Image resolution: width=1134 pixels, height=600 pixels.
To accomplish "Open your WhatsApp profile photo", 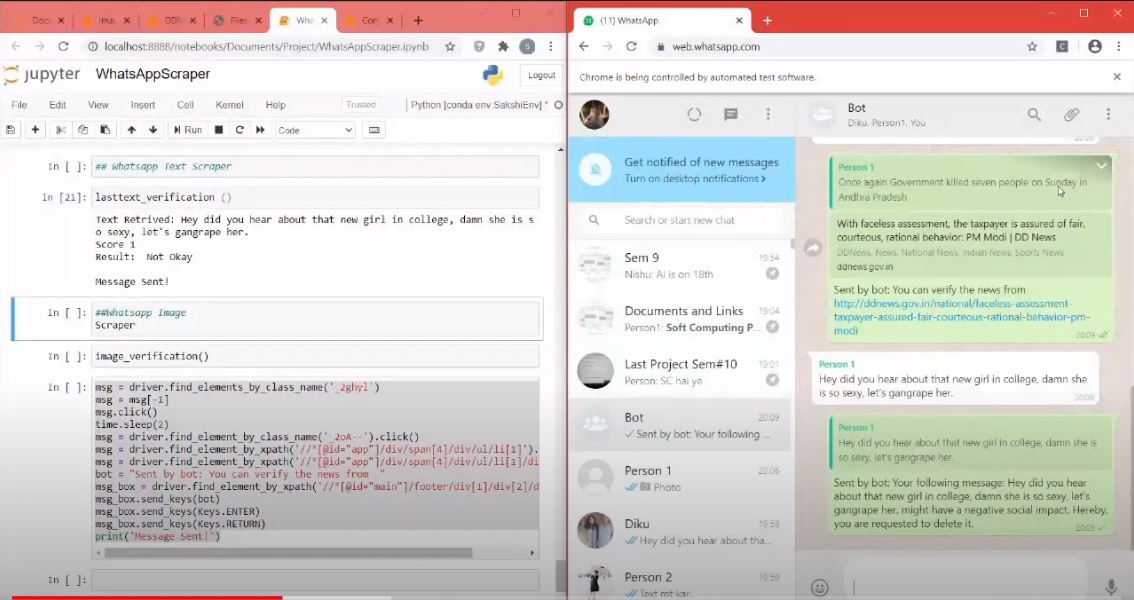I will [594, 114].
